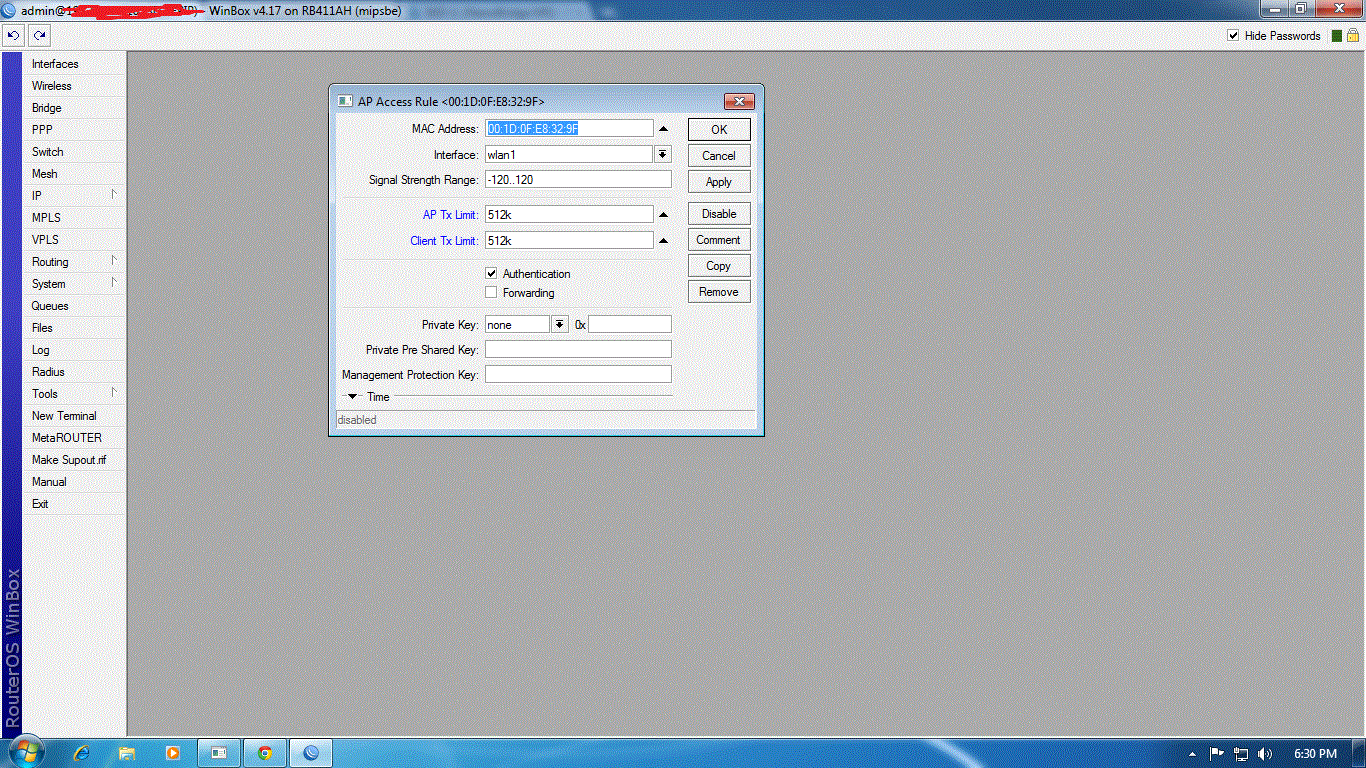Confirm the access rule with OK
This screenshot has width=1366, height=768.
(719, 130)
